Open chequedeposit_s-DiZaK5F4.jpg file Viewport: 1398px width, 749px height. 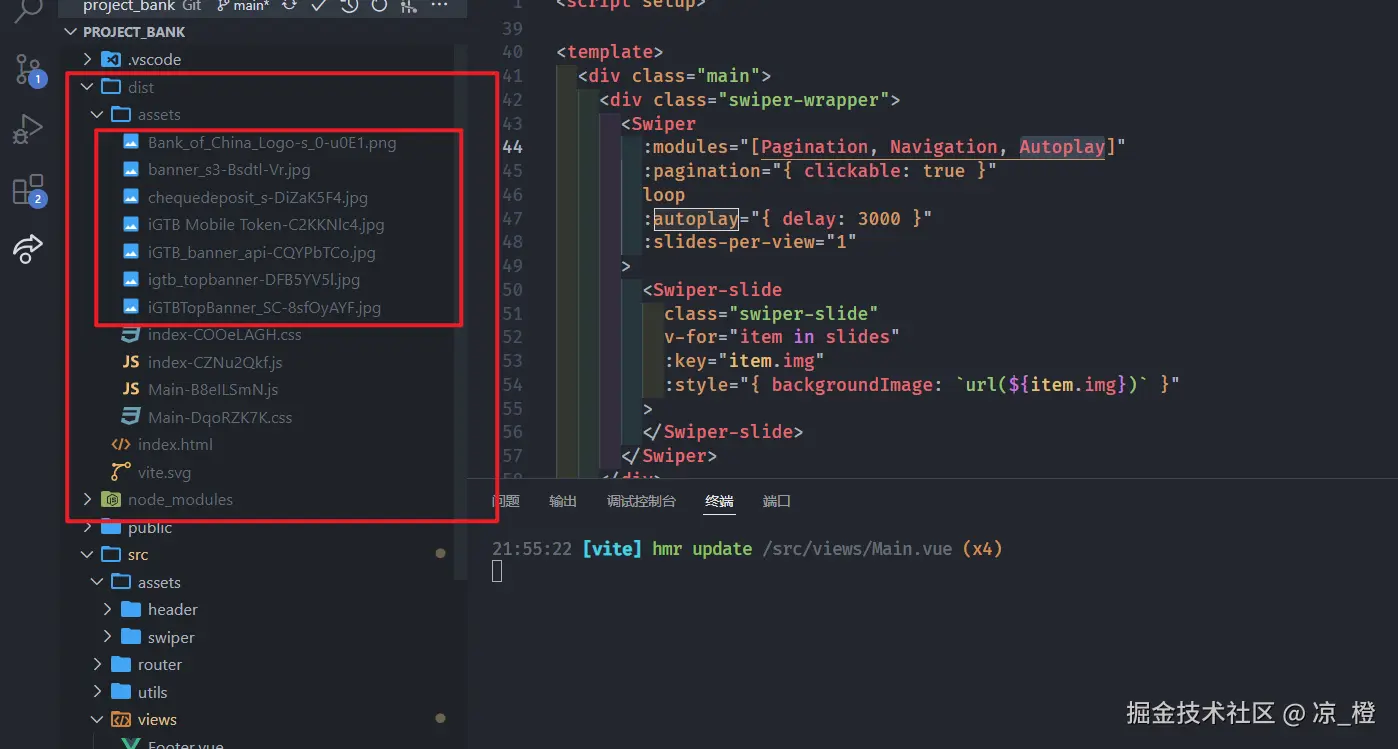tap(258, 198)
